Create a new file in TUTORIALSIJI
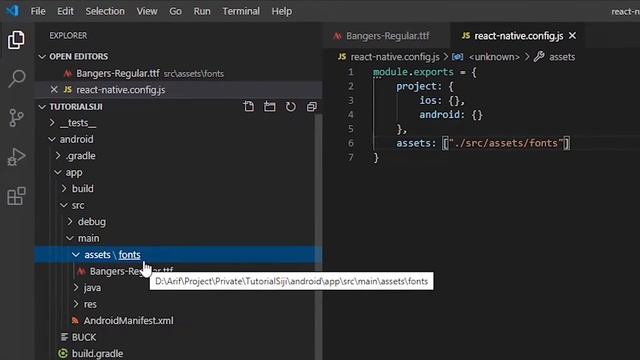The image size is (640, 360). click(x=249, y=107)
